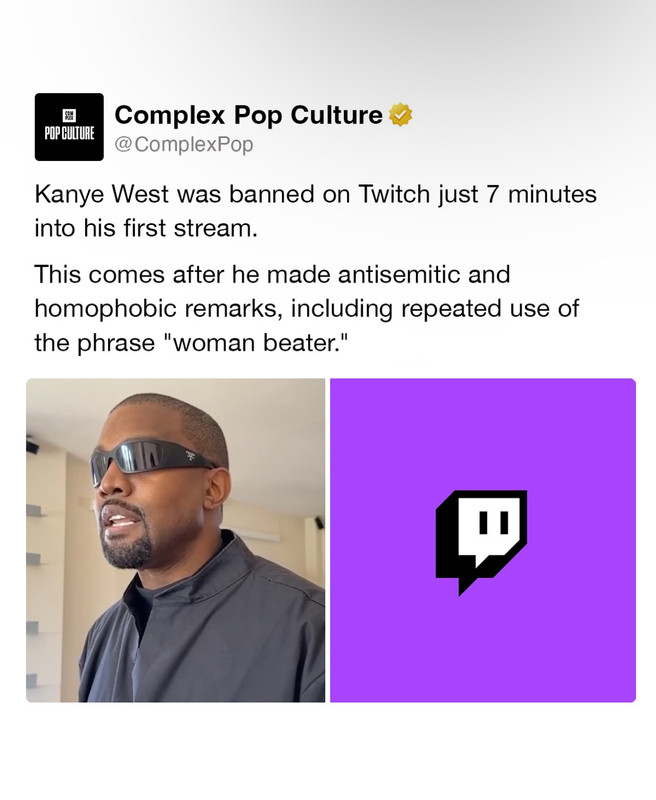Click the small Complex mark inside avatar
The height and width of the screenshot is (800, 656).
(x=69, y=115)
